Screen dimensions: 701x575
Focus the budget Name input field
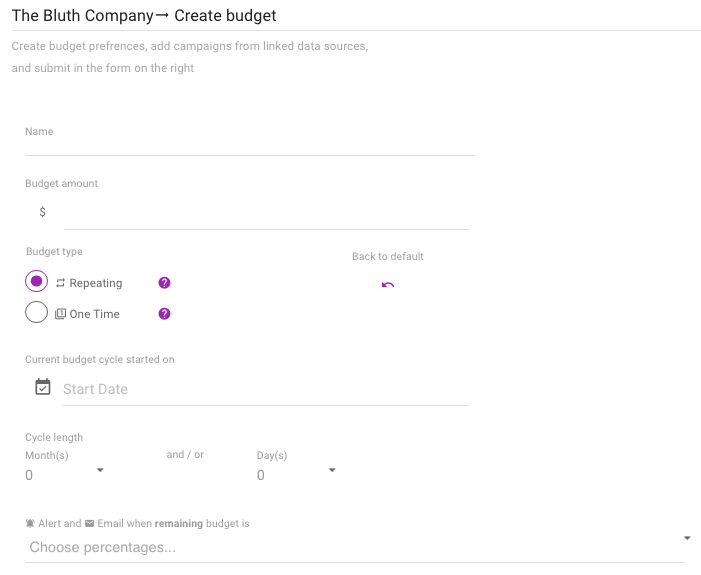click(x=249, y=145)
